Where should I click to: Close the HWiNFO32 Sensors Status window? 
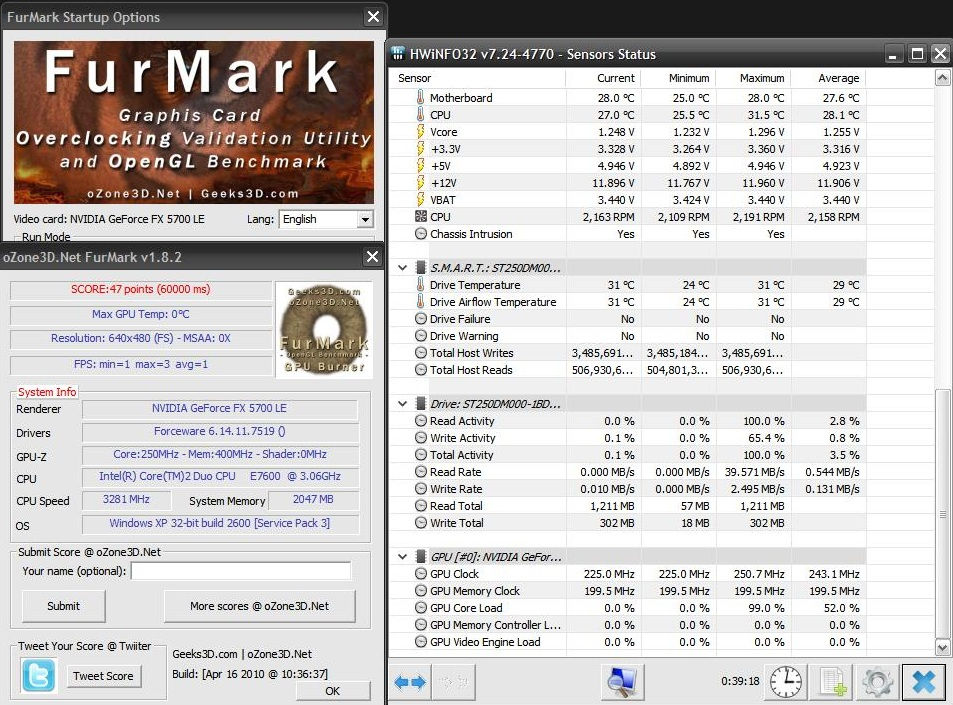(x=940, y=55)
